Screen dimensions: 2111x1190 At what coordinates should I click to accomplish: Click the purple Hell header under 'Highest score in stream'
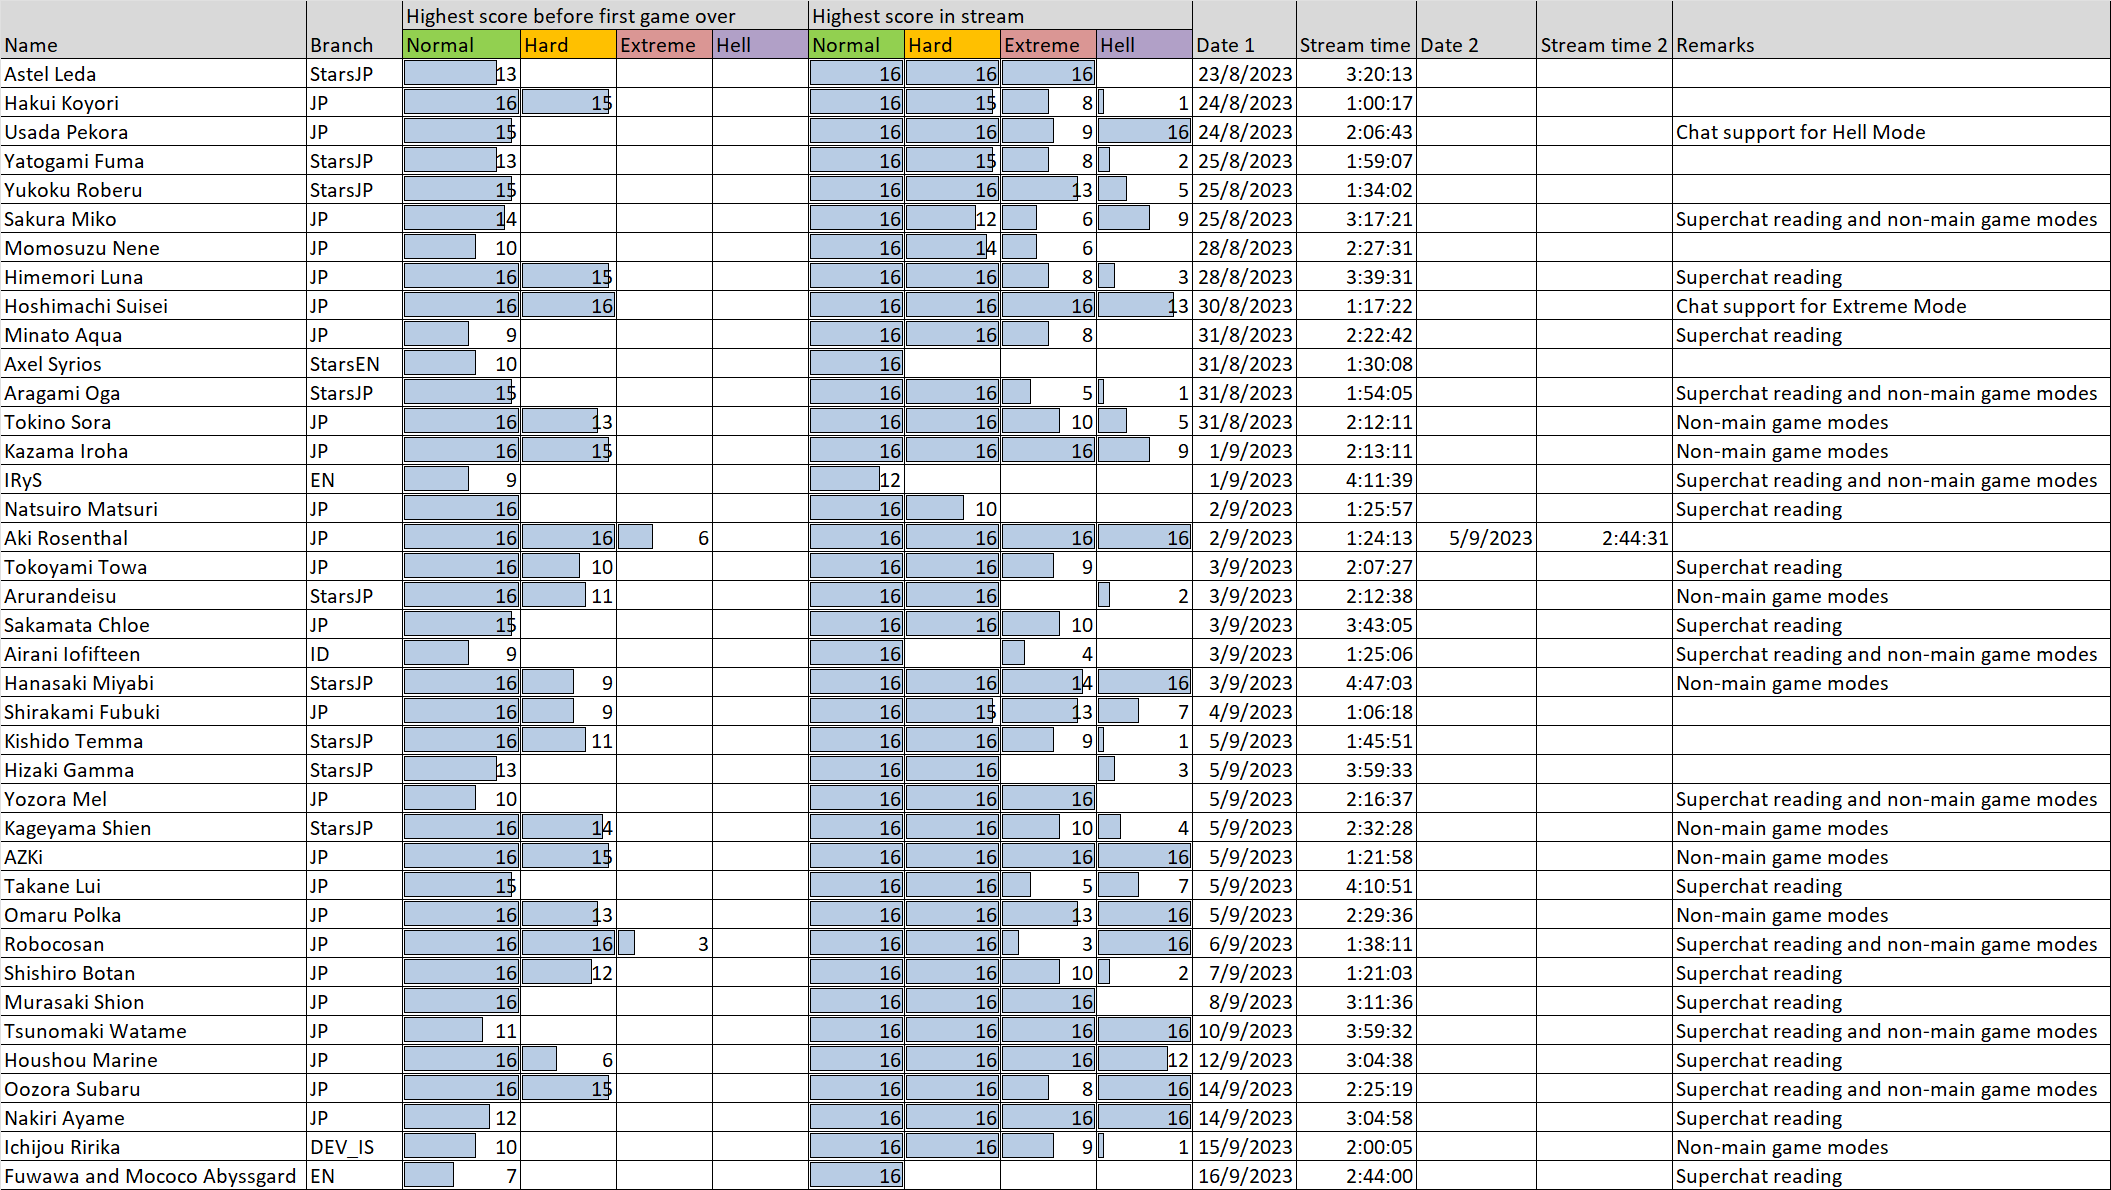1144,45
